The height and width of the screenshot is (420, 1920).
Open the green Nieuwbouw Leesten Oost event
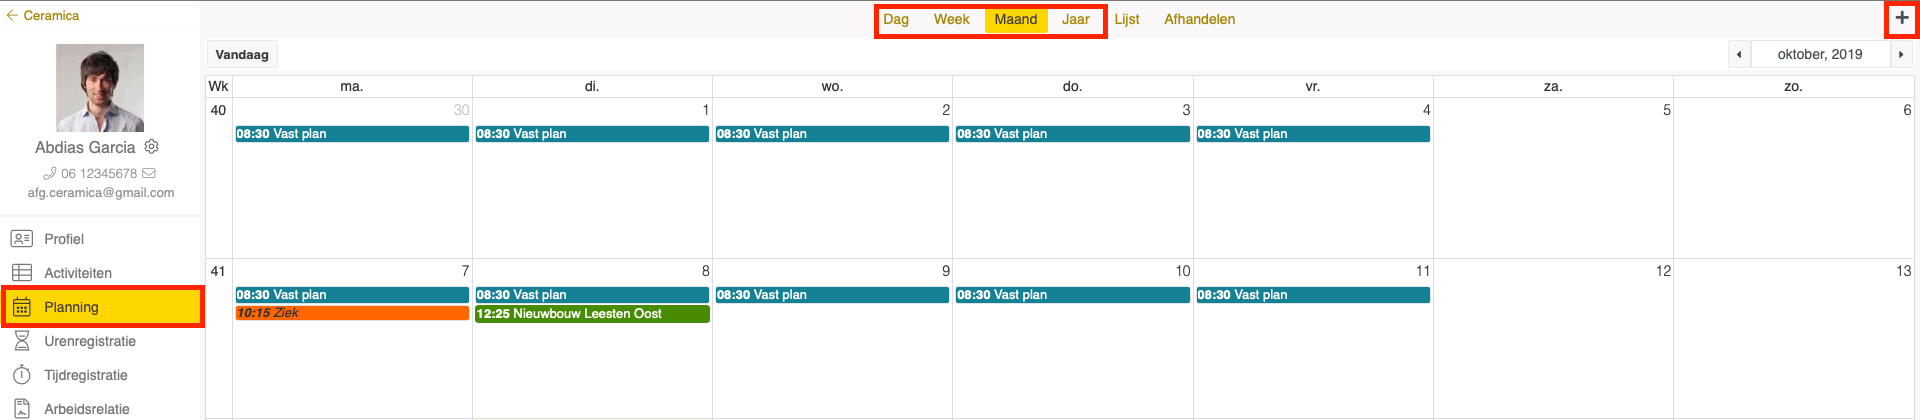coord(592,314)
